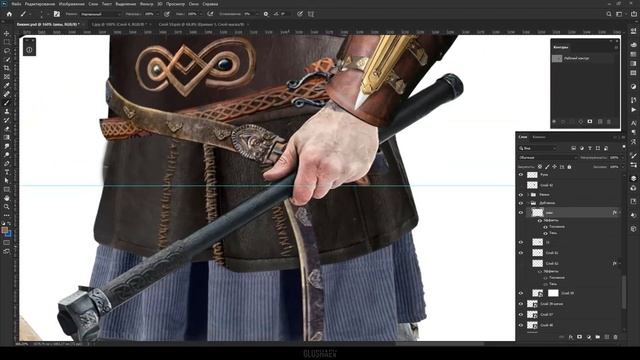
Task: Create a new adjustment layer icon
Action: 589,337
